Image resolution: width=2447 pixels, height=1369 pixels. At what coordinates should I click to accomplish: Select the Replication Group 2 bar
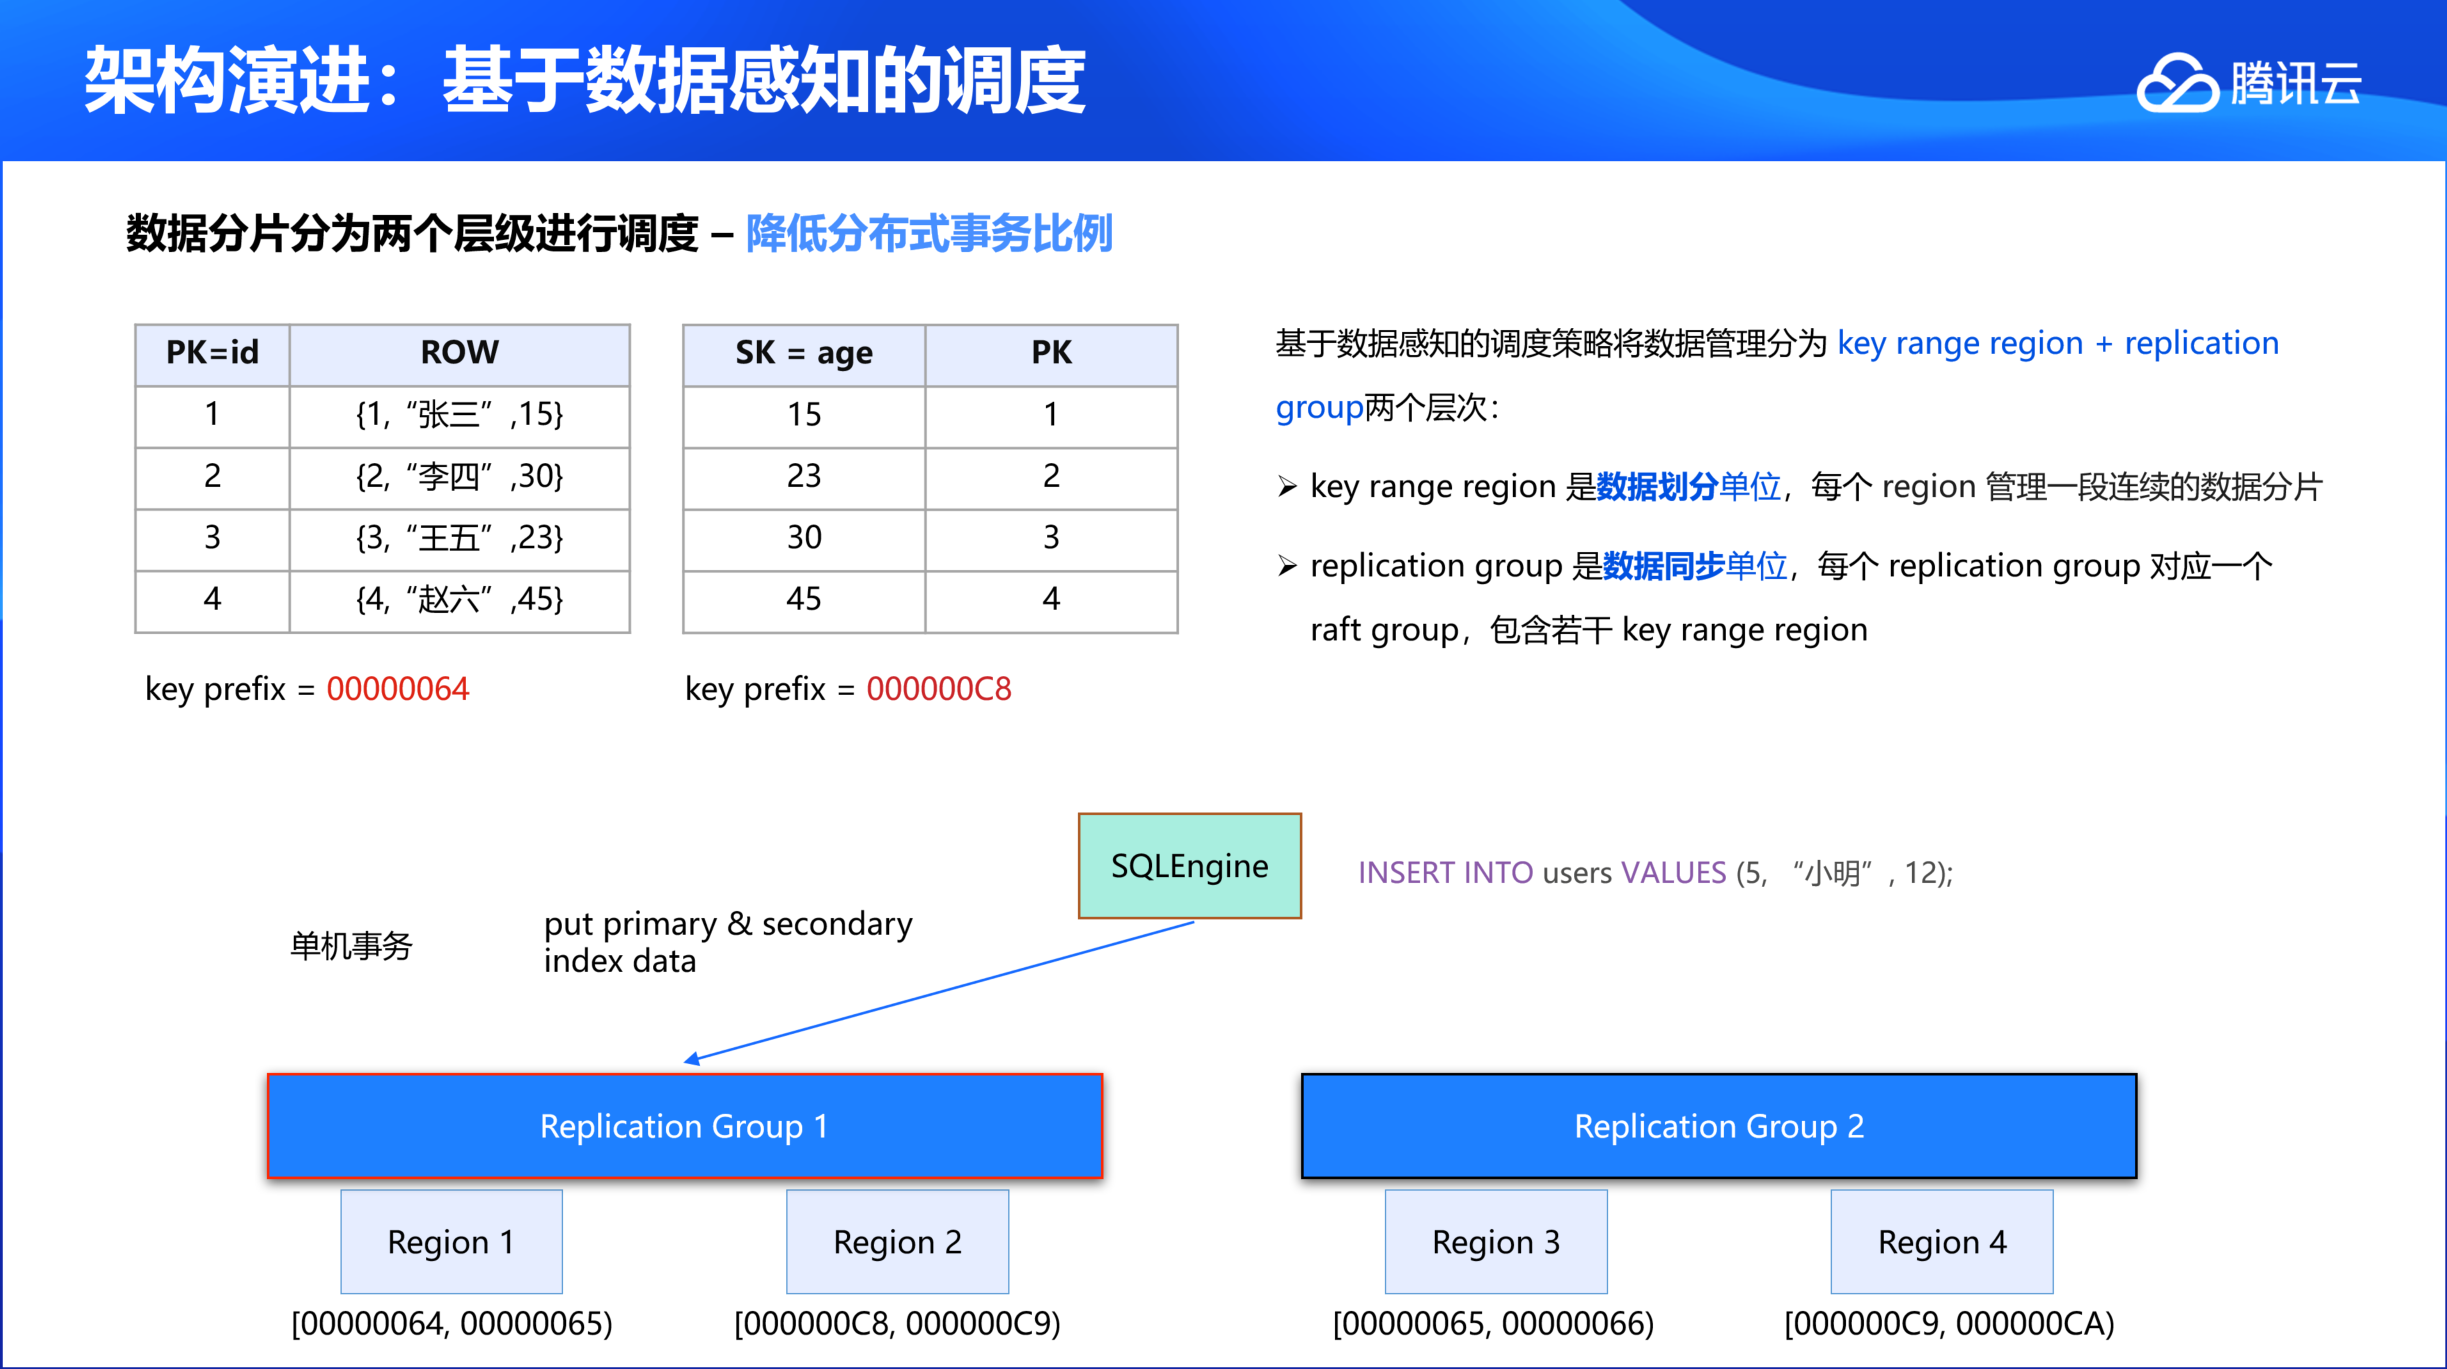tap(1718, 1126)
